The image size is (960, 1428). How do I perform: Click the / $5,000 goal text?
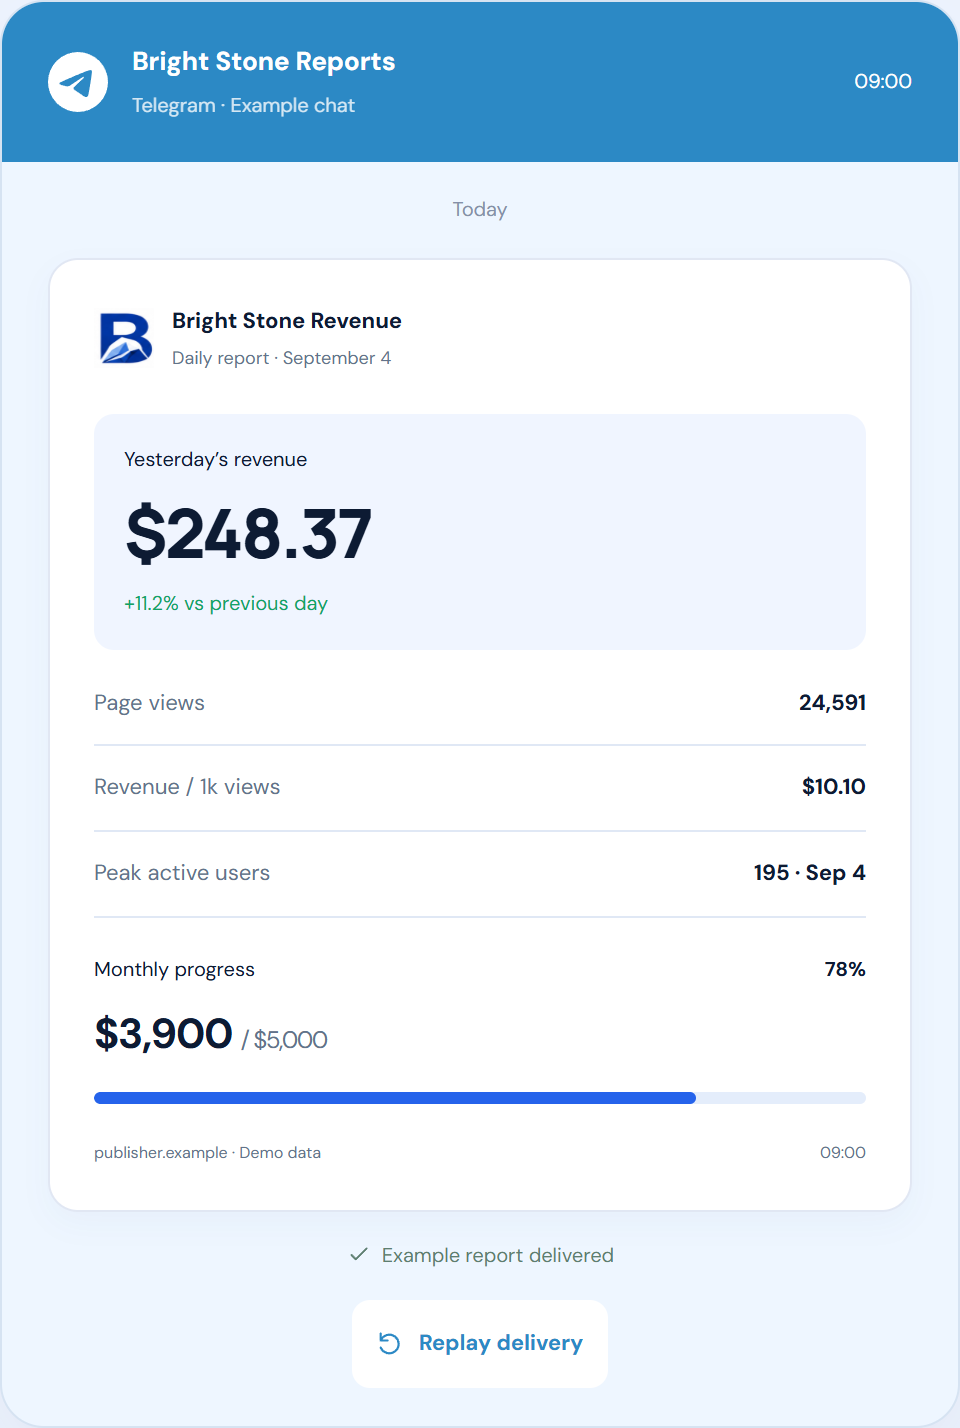[x=285, y=1040]
